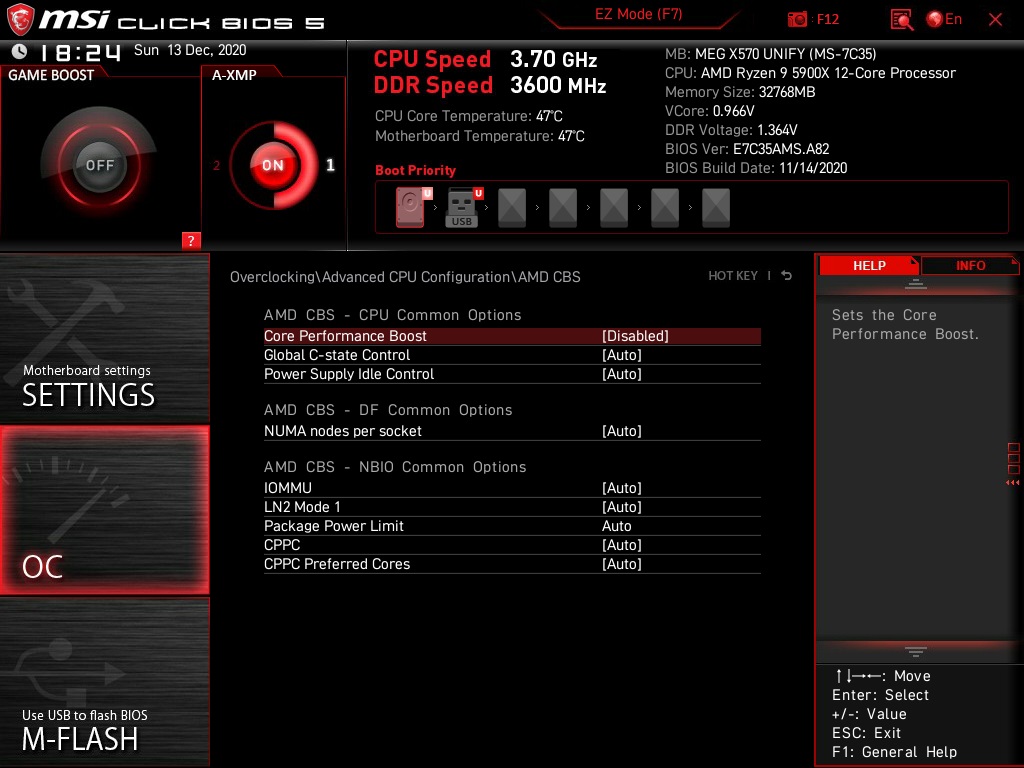Open the BIOS search magnifier icon
The image size is (1024, 768).
[x=901, y=20]
